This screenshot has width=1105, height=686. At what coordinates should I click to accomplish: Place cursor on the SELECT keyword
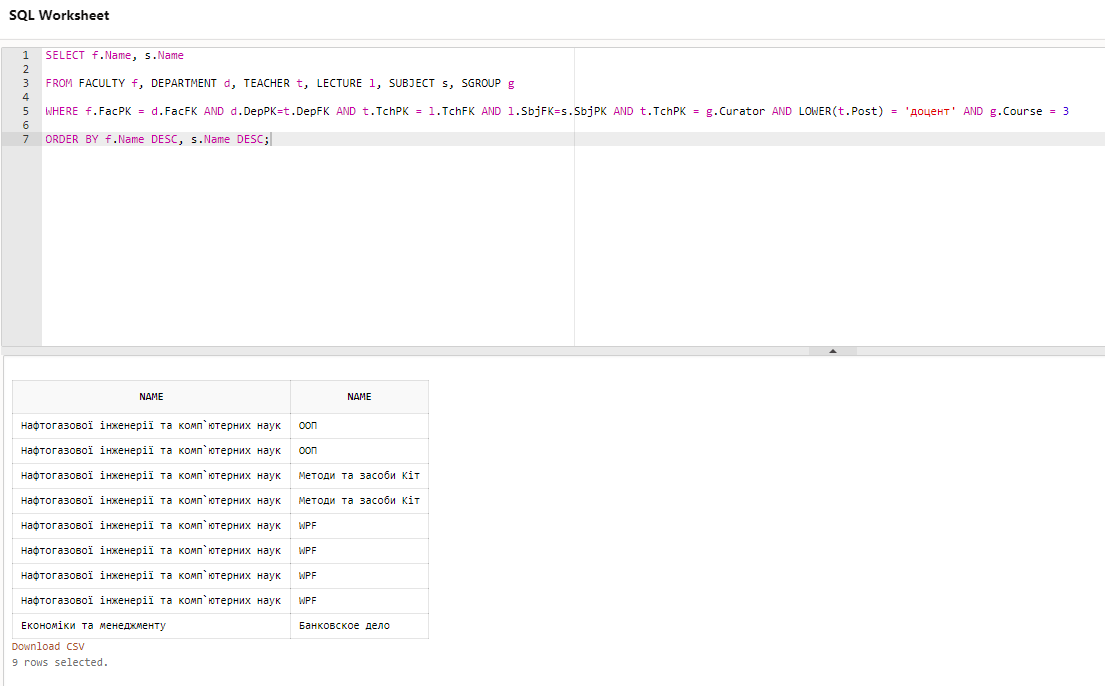(x=65, y=56)
